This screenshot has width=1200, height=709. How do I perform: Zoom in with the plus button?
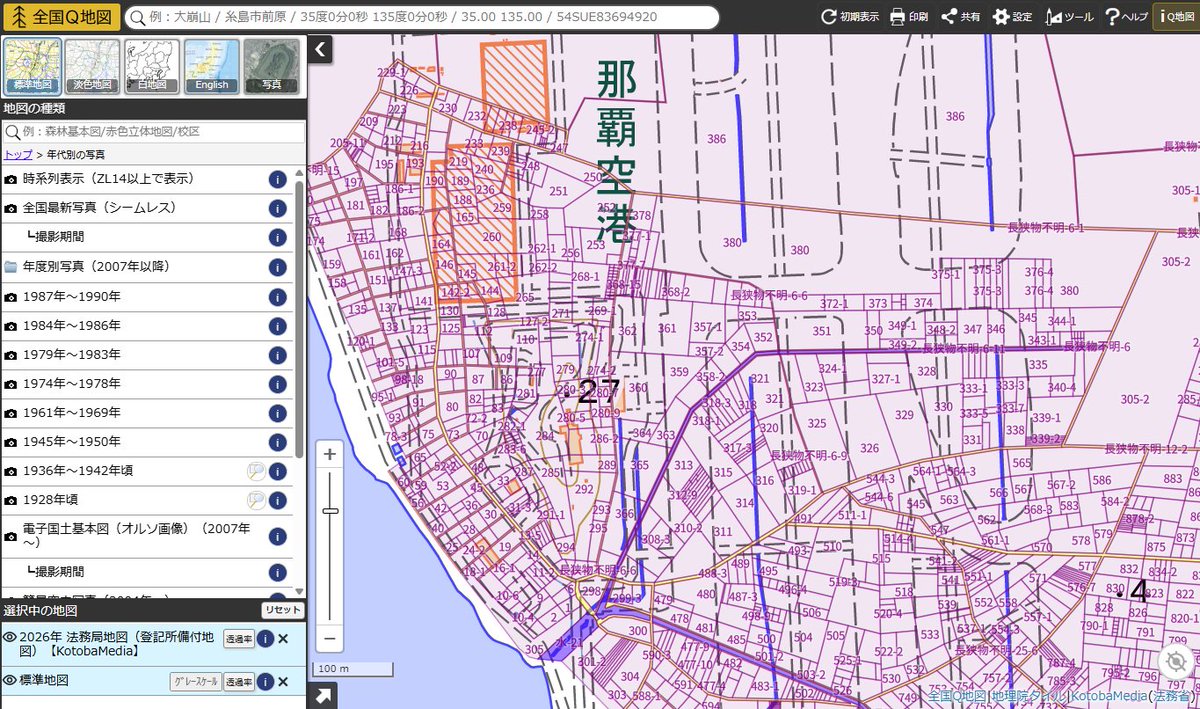(330, 454)
